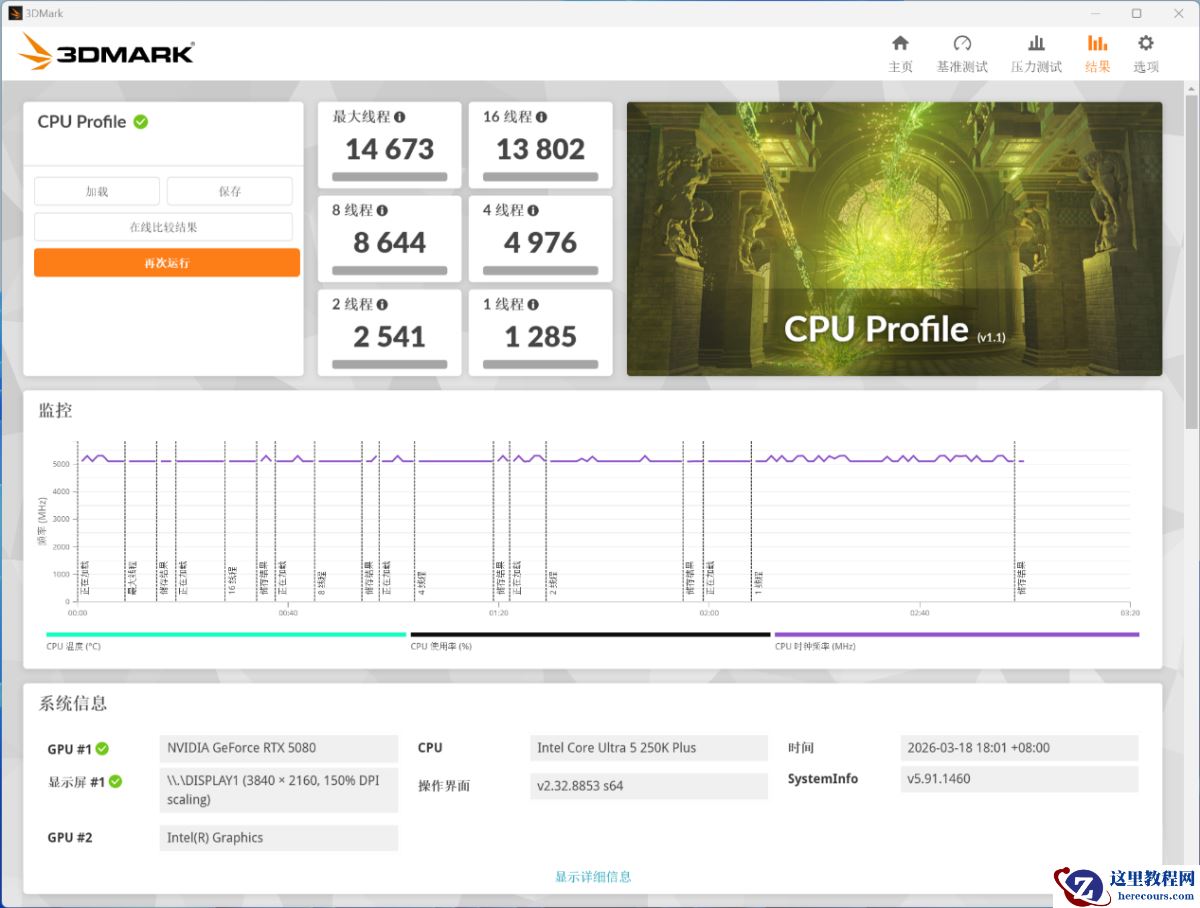
Task: Click the 1 285 single-thread score
Action: click(541, 337)
